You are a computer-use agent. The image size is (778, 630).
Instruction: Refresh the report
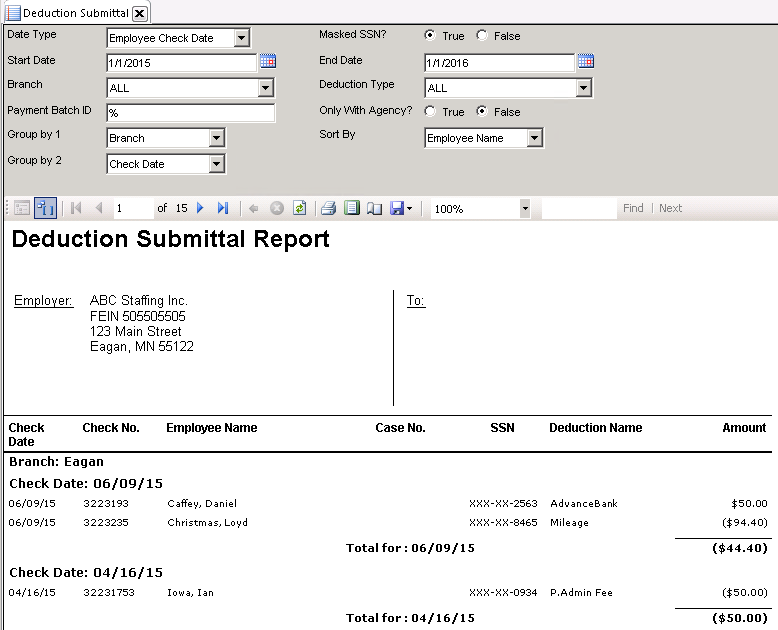point(300,208)
